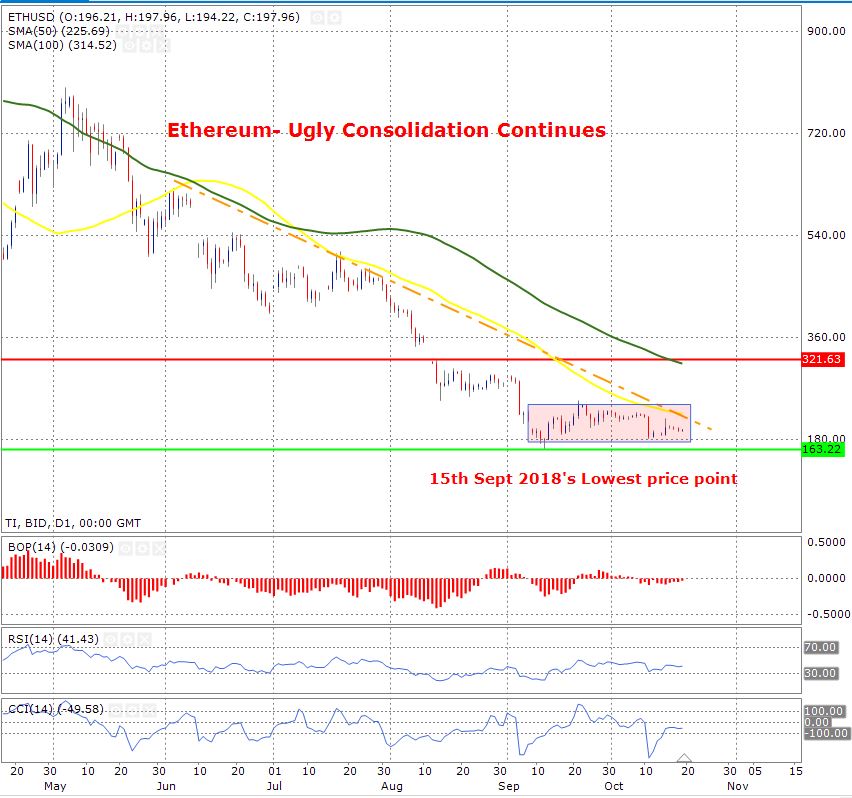Screen dimensions: 852x798
Task: Click the CCI(14) (-49.58) label
Action: [55, 709]
